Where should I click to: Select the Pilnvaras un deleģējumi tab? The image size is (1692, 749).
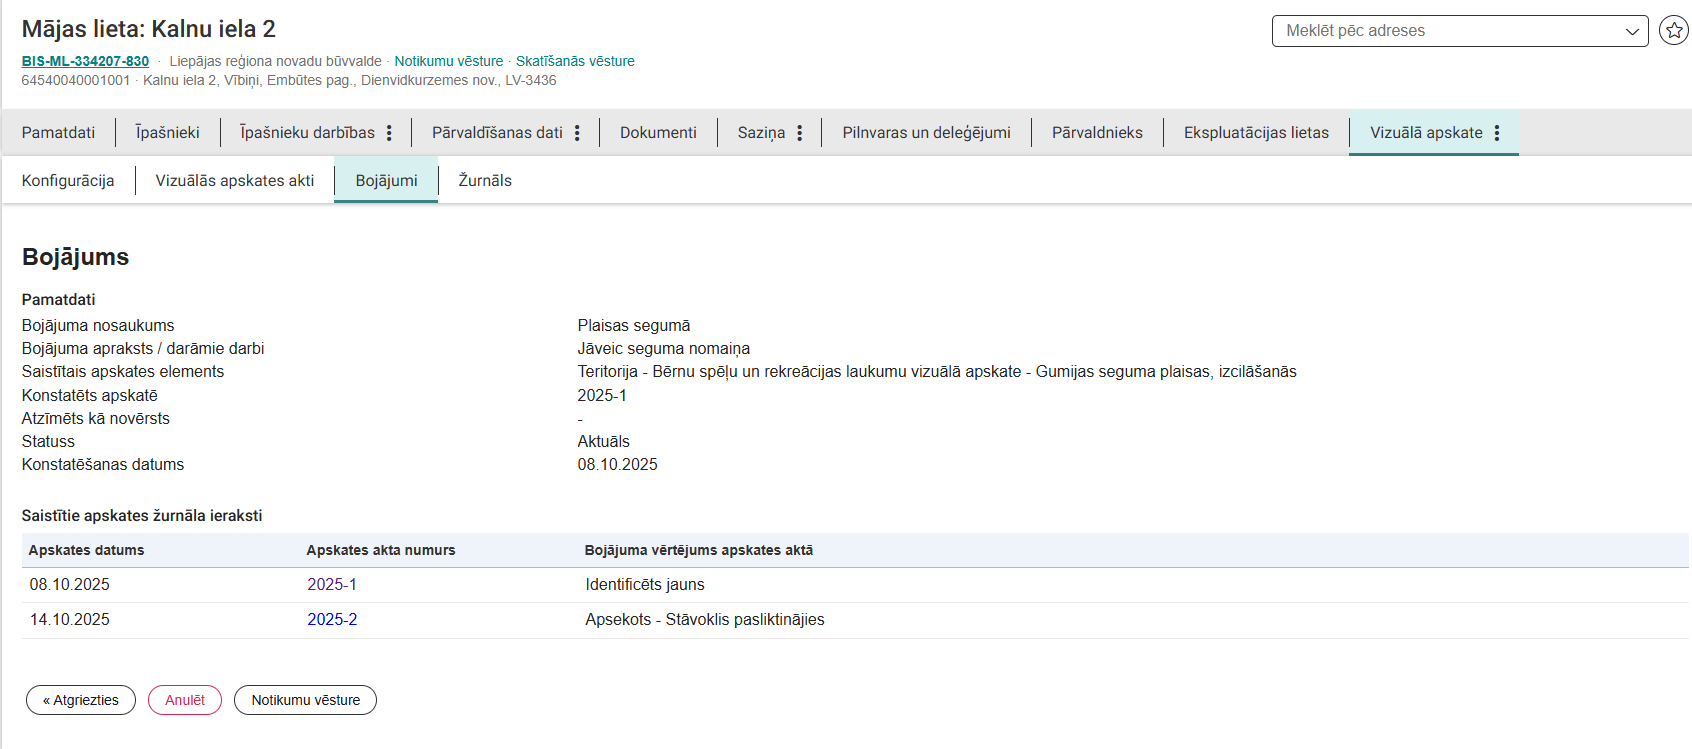point(926,133)
